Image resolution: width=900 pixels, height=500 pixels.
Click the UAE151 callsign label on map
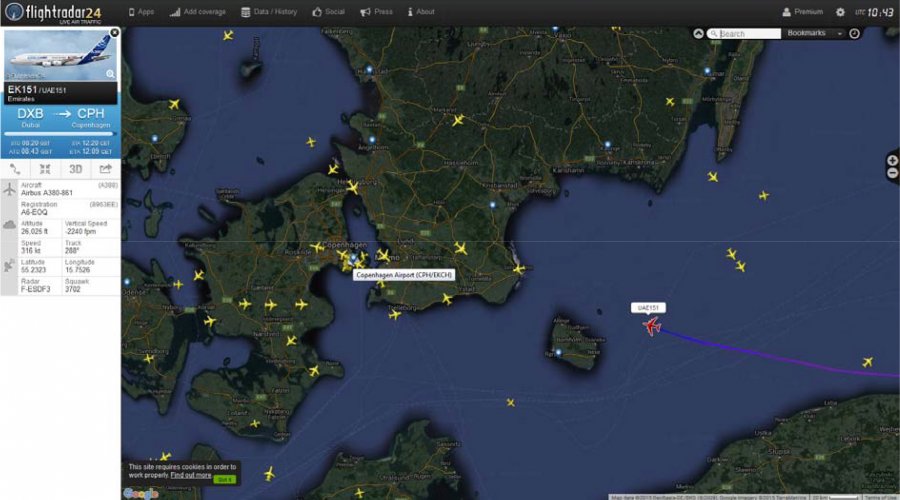(x=648, y=308)
